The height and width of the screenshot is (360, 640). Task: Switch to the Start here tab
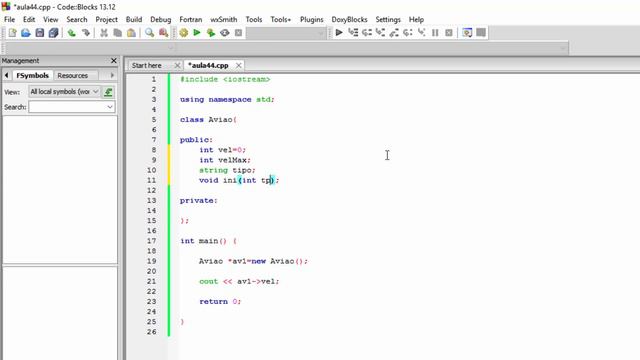tap(147, 65)
